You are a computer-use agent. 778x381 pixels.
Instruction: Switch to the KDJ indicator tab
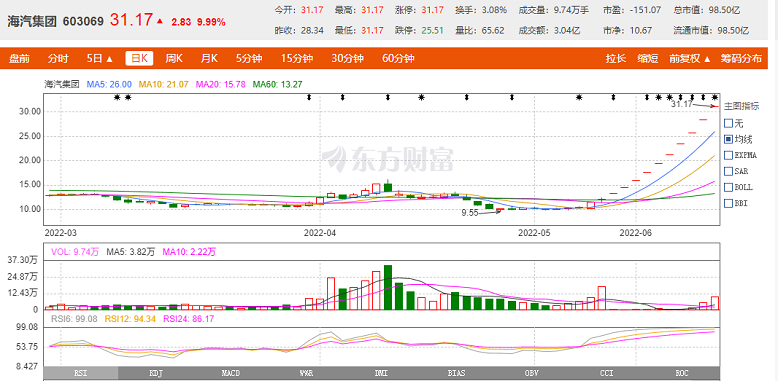tap(156, 373)
